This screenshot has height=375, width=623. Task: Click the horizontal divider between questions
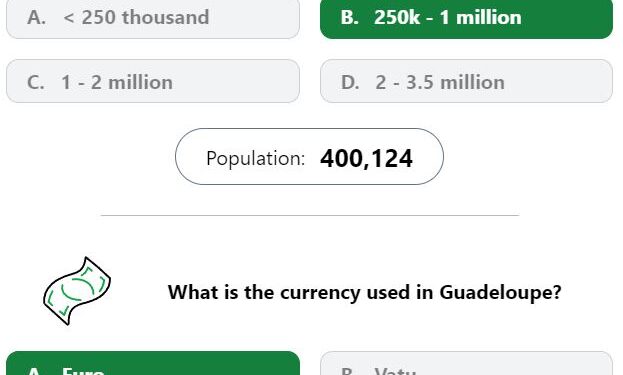pyautogui.click(x=310, y=215)
